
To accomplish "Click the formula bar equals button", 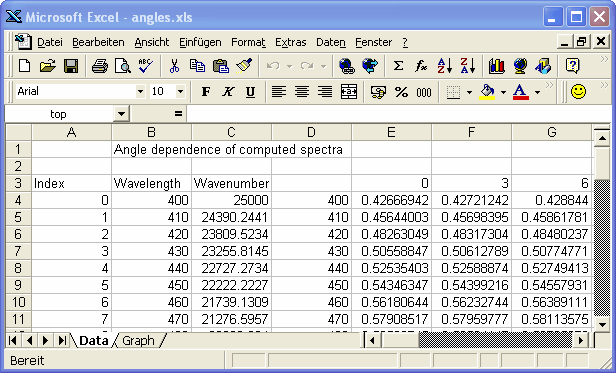I will [x=178, y=114].
